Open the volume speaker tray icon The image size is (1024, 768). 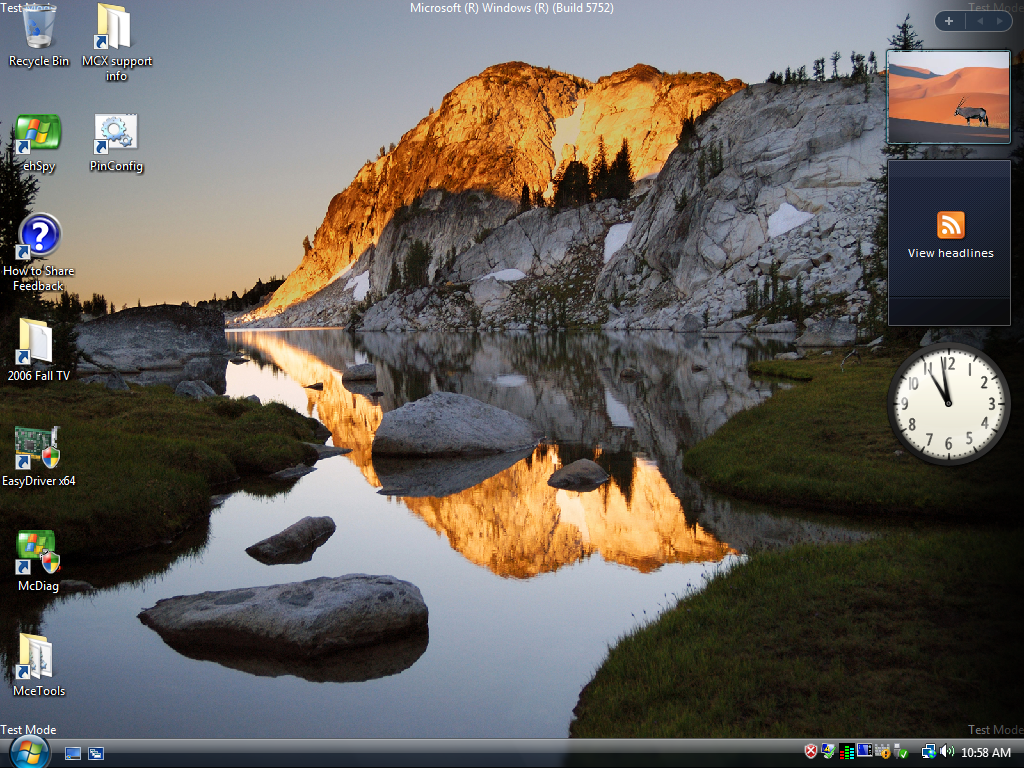947,752
